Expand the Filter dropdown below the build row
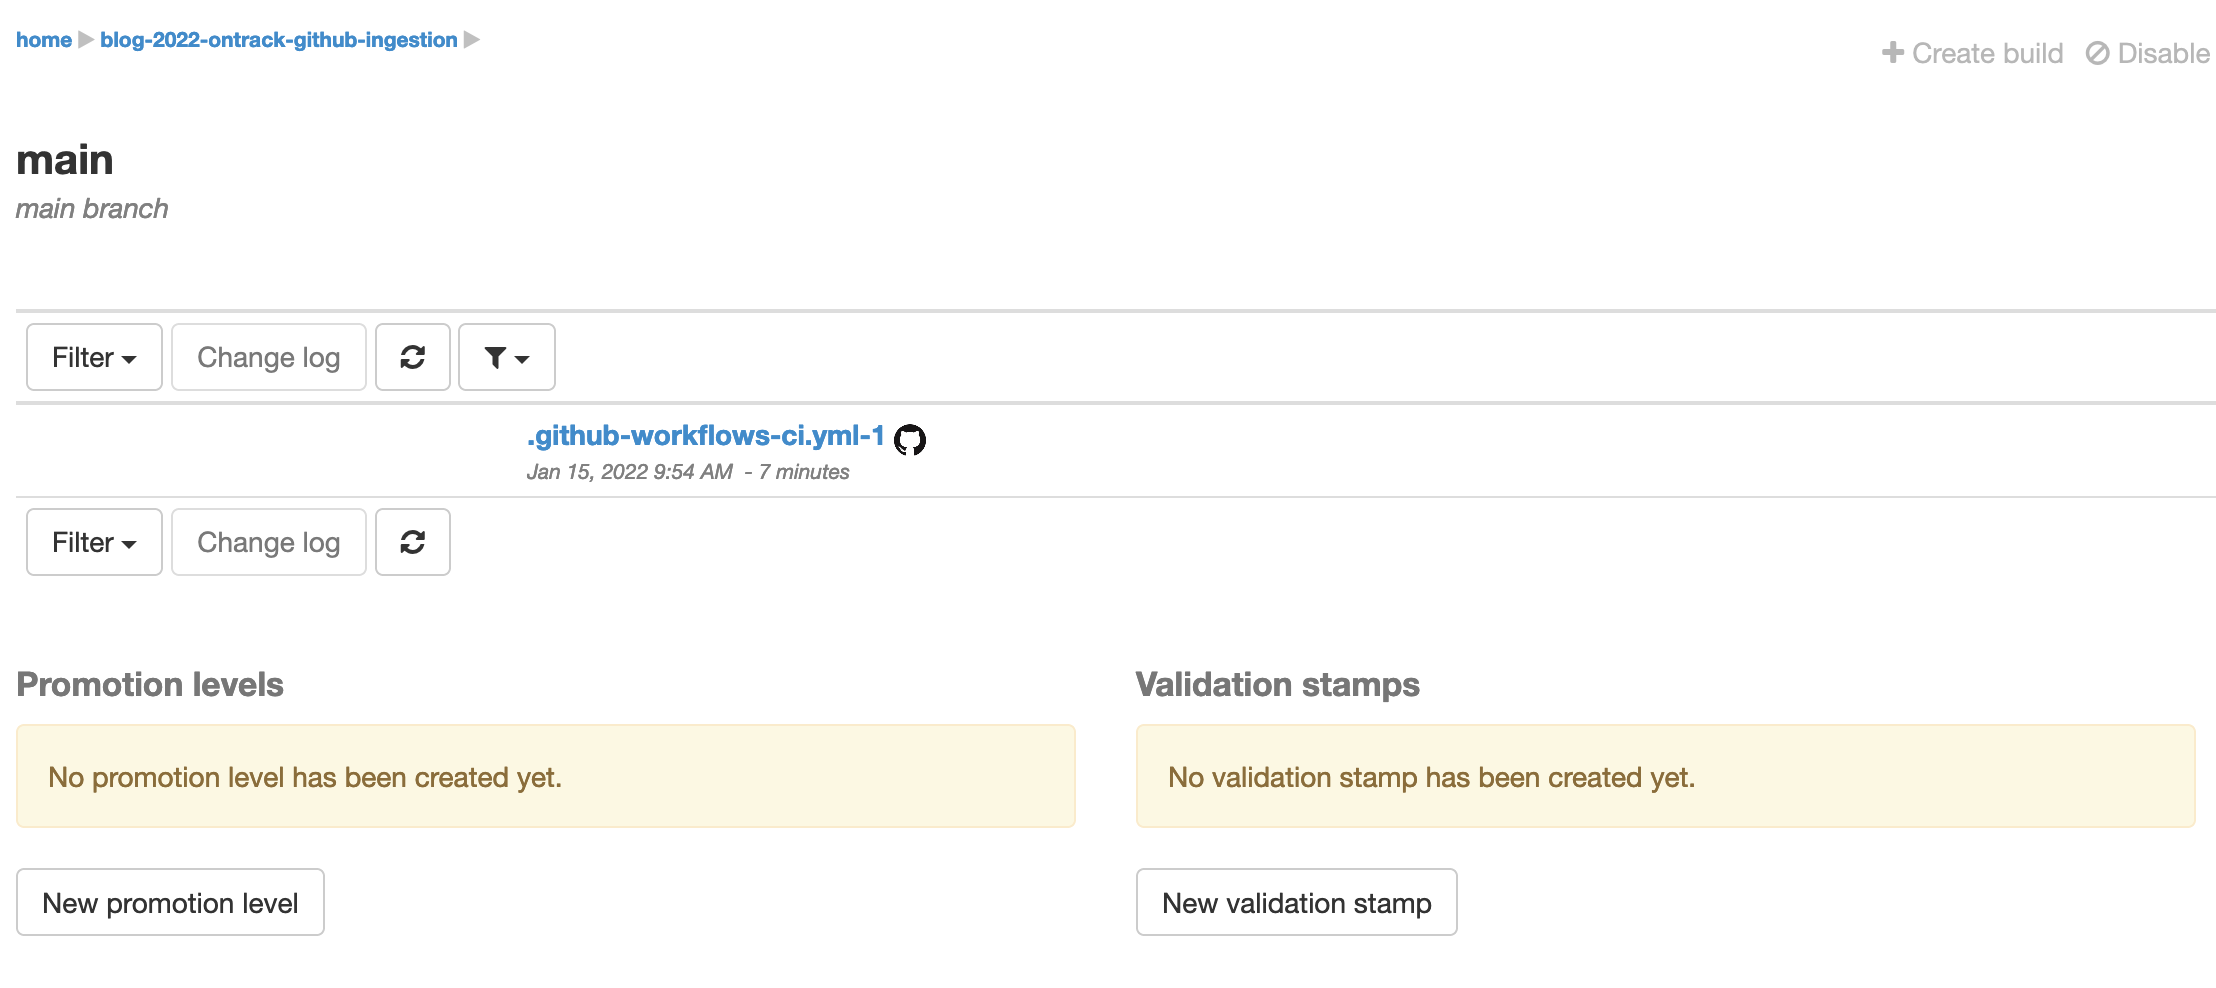Screen dimensions: 2216x988 [94, 542]
